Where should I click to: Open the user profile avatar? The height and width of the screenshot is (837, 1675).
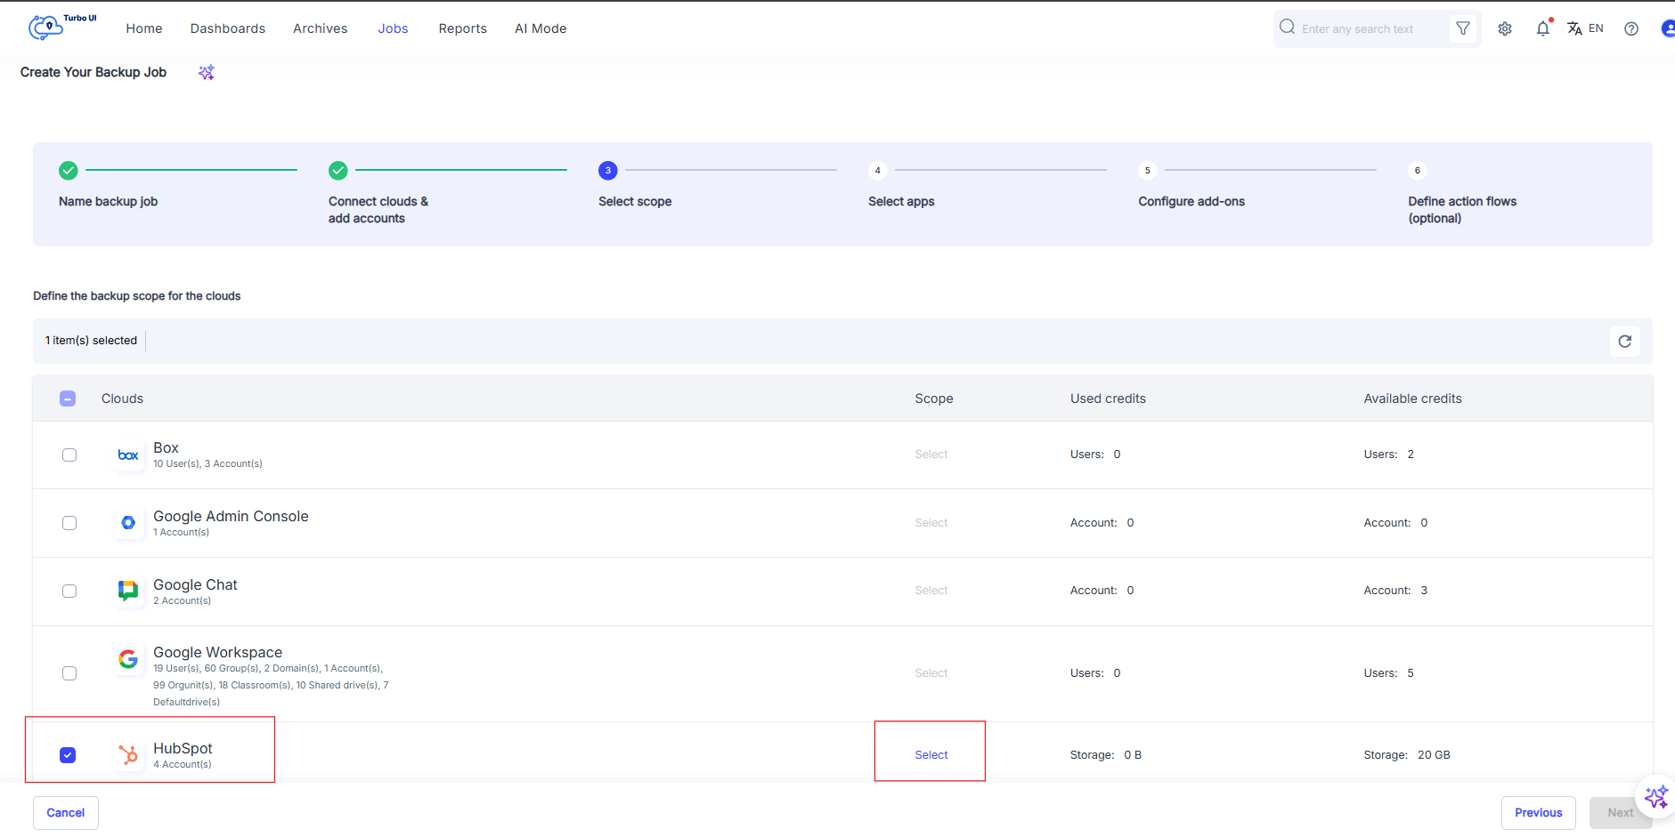point(1667,29)
